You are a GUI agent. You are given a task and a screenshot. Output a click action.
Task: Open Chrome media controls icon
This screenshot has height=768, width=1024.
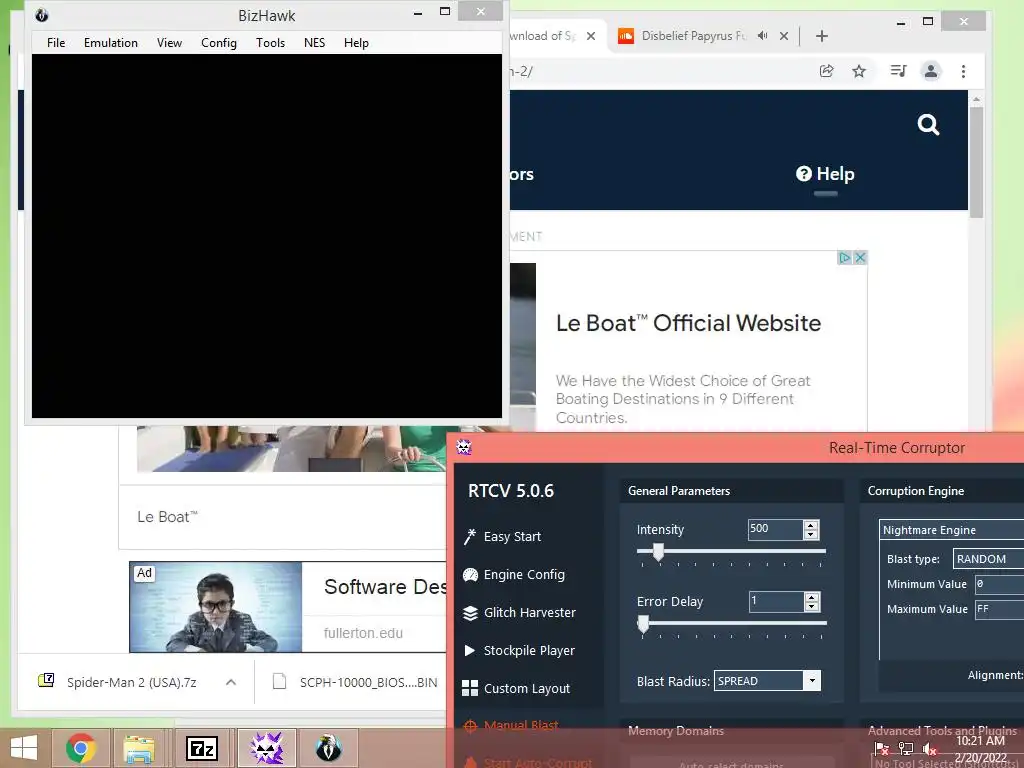pos(898,71)
